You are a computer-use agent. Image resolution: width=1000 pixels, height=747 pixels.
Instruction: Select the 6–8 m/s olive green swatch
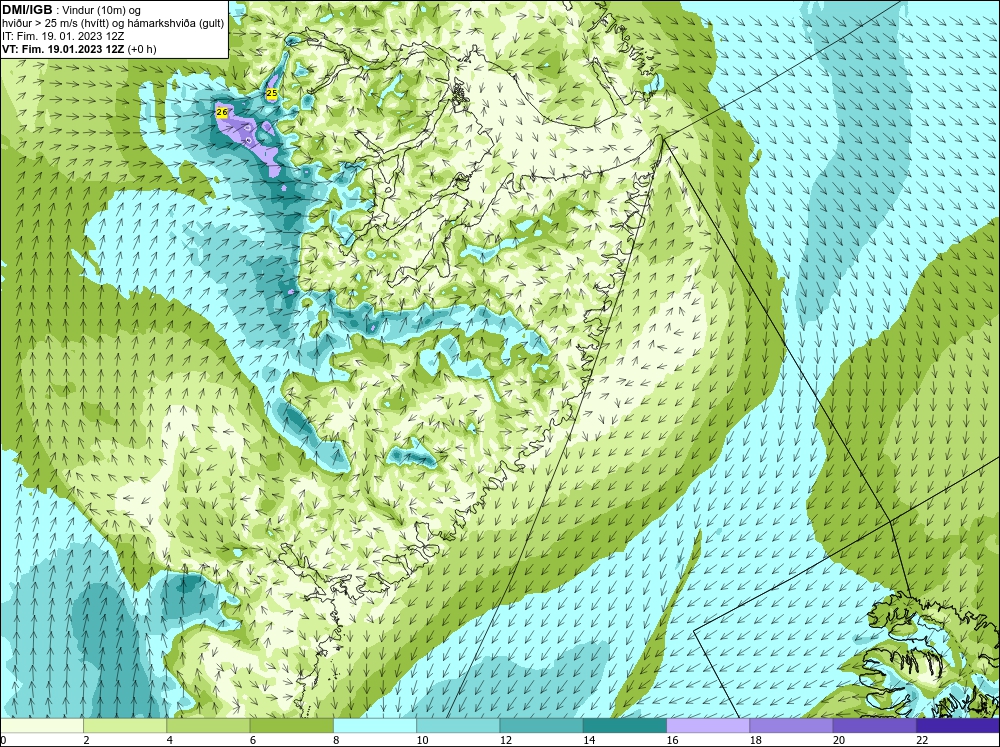[x=291, y=725]
